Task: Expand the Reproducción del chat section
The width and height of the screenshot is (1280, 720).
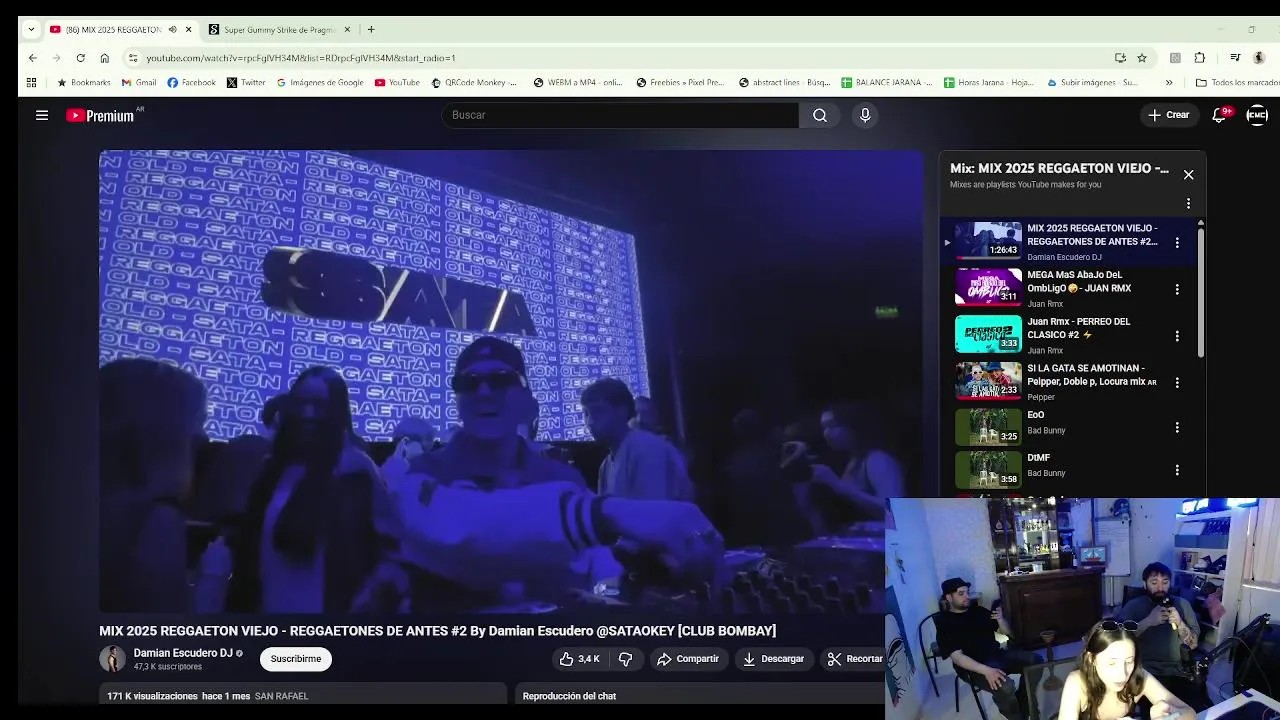Action: click(x=701, y=696)
